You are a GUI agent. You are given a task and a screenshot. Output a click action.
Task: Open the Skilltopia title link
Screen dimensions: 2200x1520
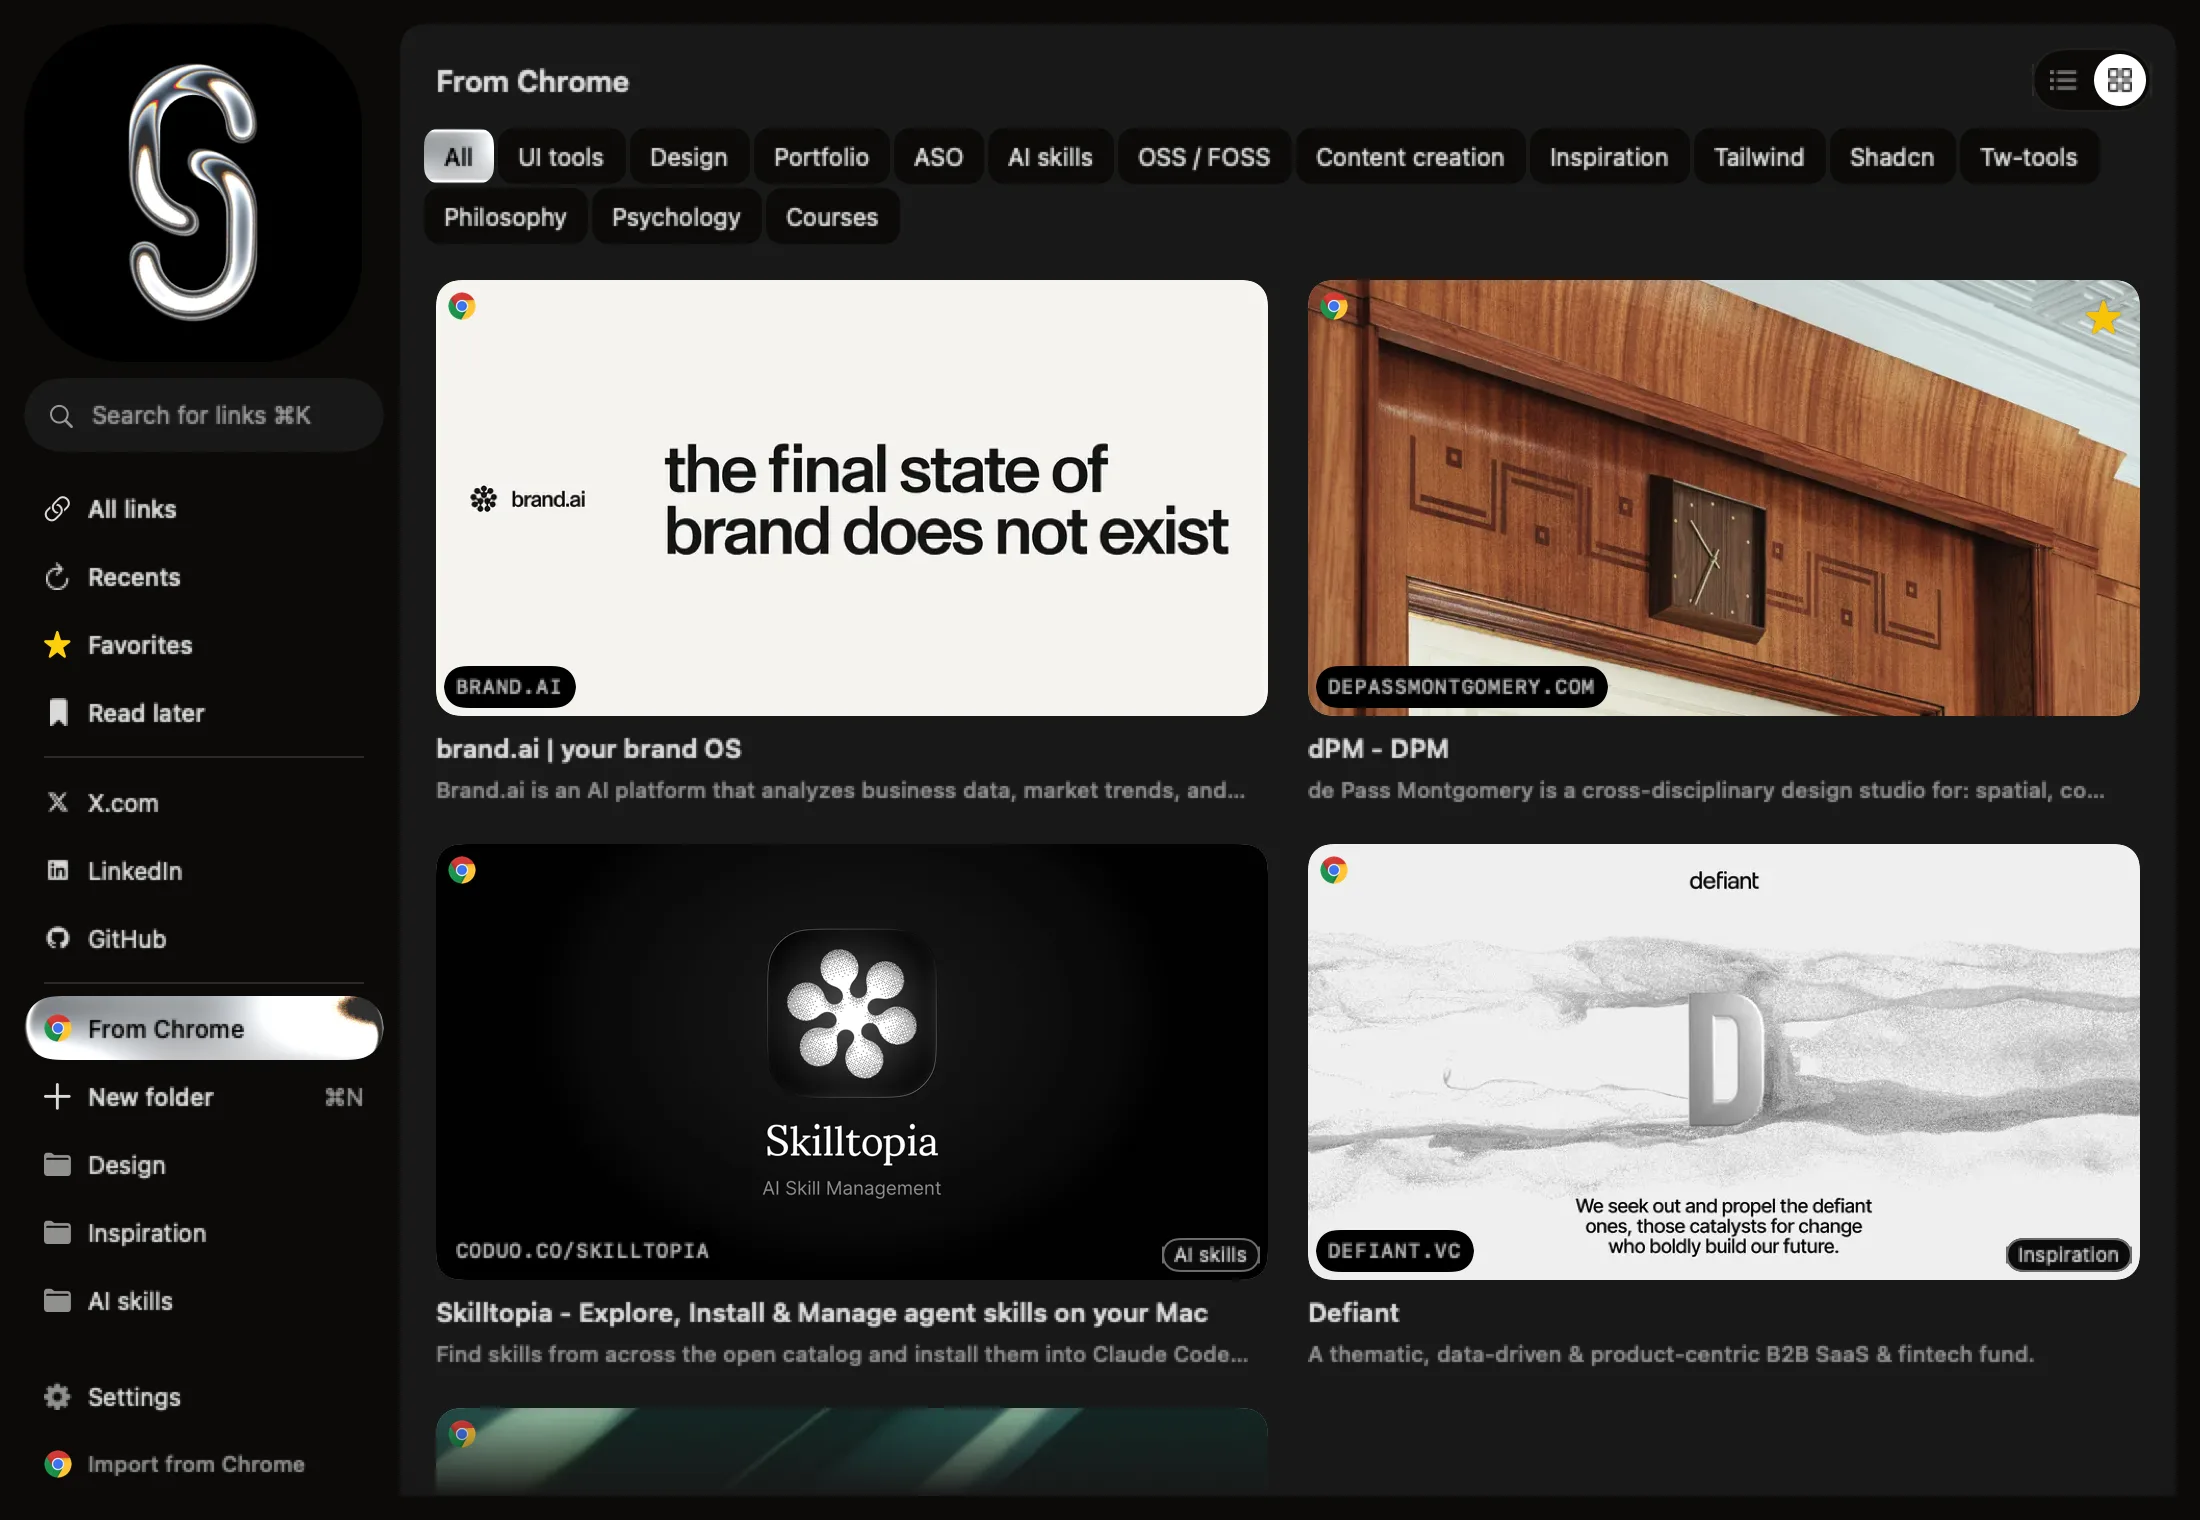[x=822, y=1313]
